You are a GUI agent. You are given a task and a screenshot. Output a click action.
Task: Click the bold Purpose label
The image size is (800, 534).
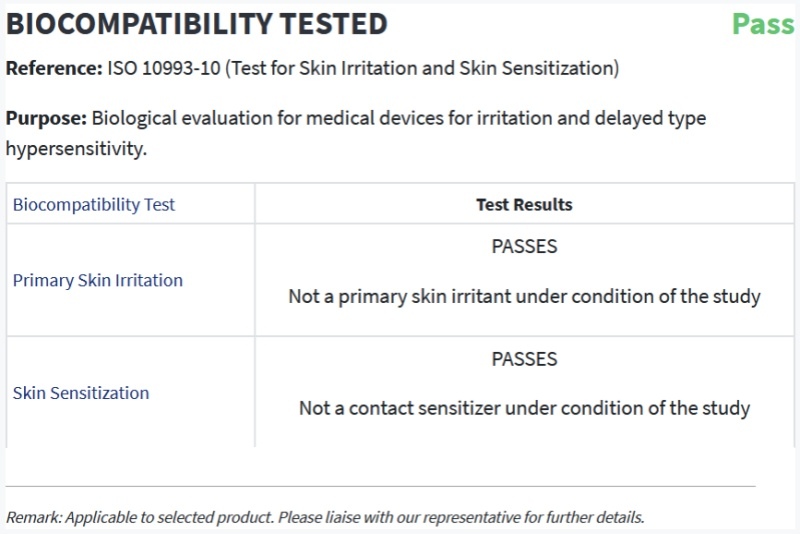47,118
